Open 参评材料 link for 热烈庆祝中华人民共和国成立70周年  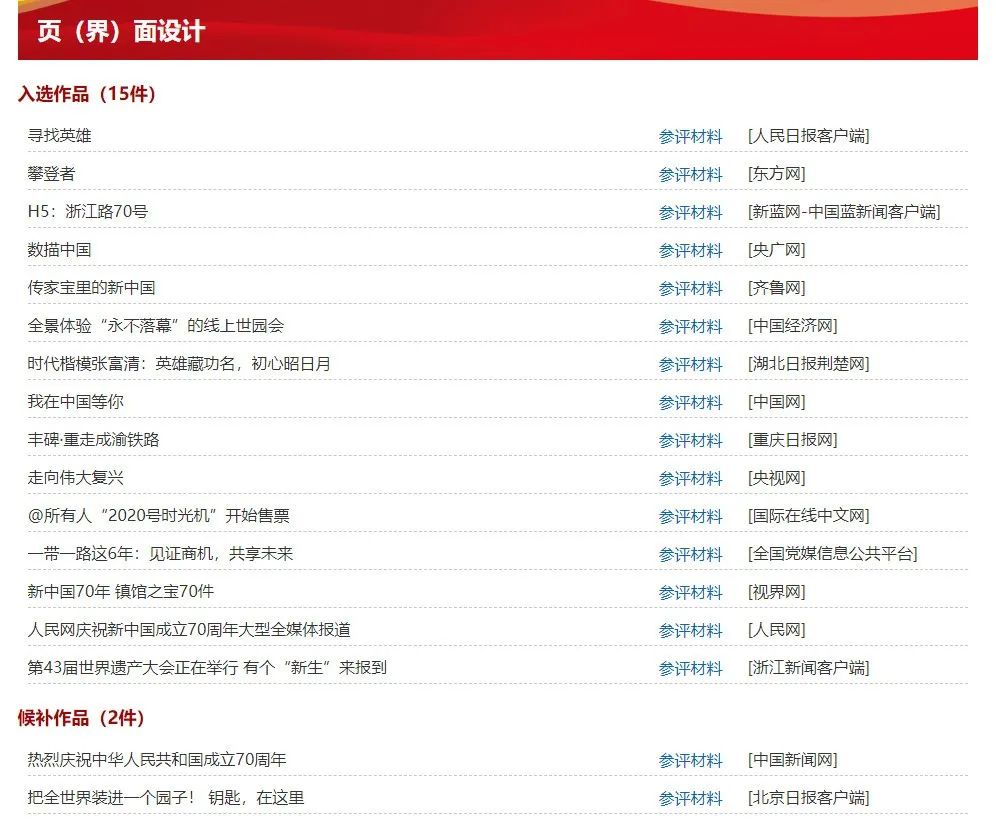click(690, 761)
